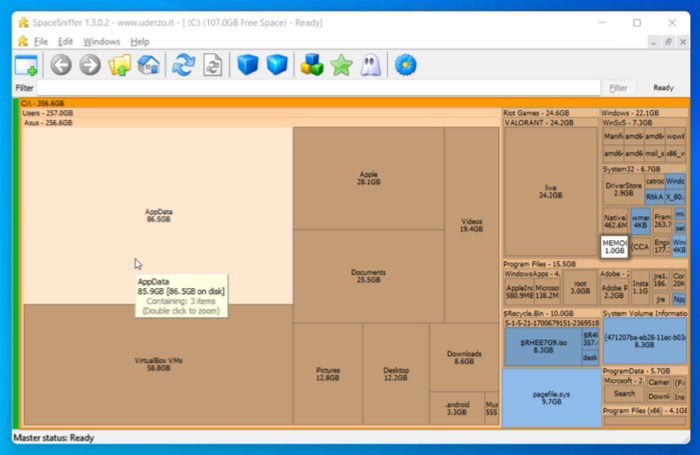Go forward with the right arrow icon
The height and width of the screenshot is (455, 700).
coord(90,65)
